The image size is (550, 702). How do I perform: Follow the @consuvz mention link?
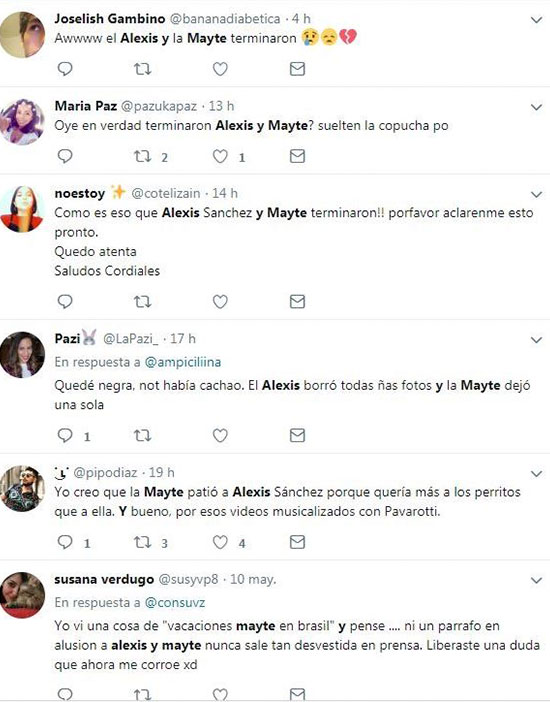(175, 603)
